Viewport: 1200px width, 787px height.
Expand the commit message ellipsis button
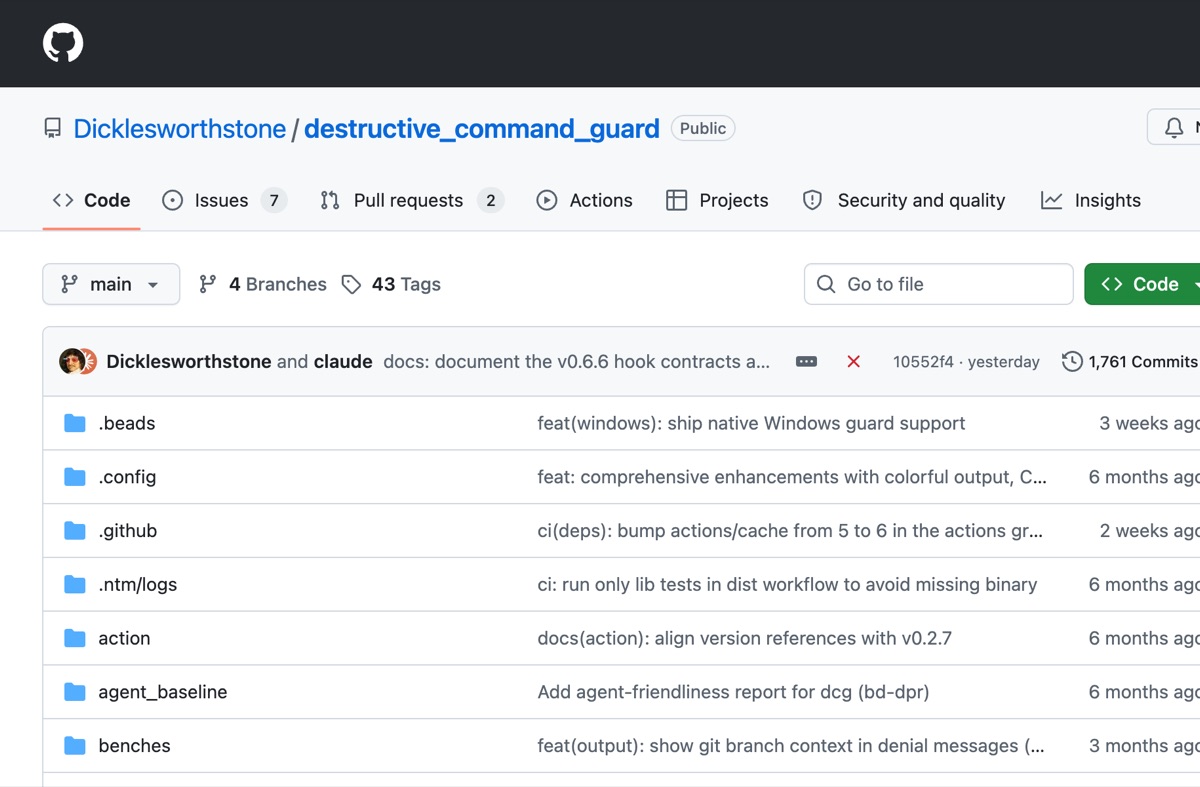806,362
